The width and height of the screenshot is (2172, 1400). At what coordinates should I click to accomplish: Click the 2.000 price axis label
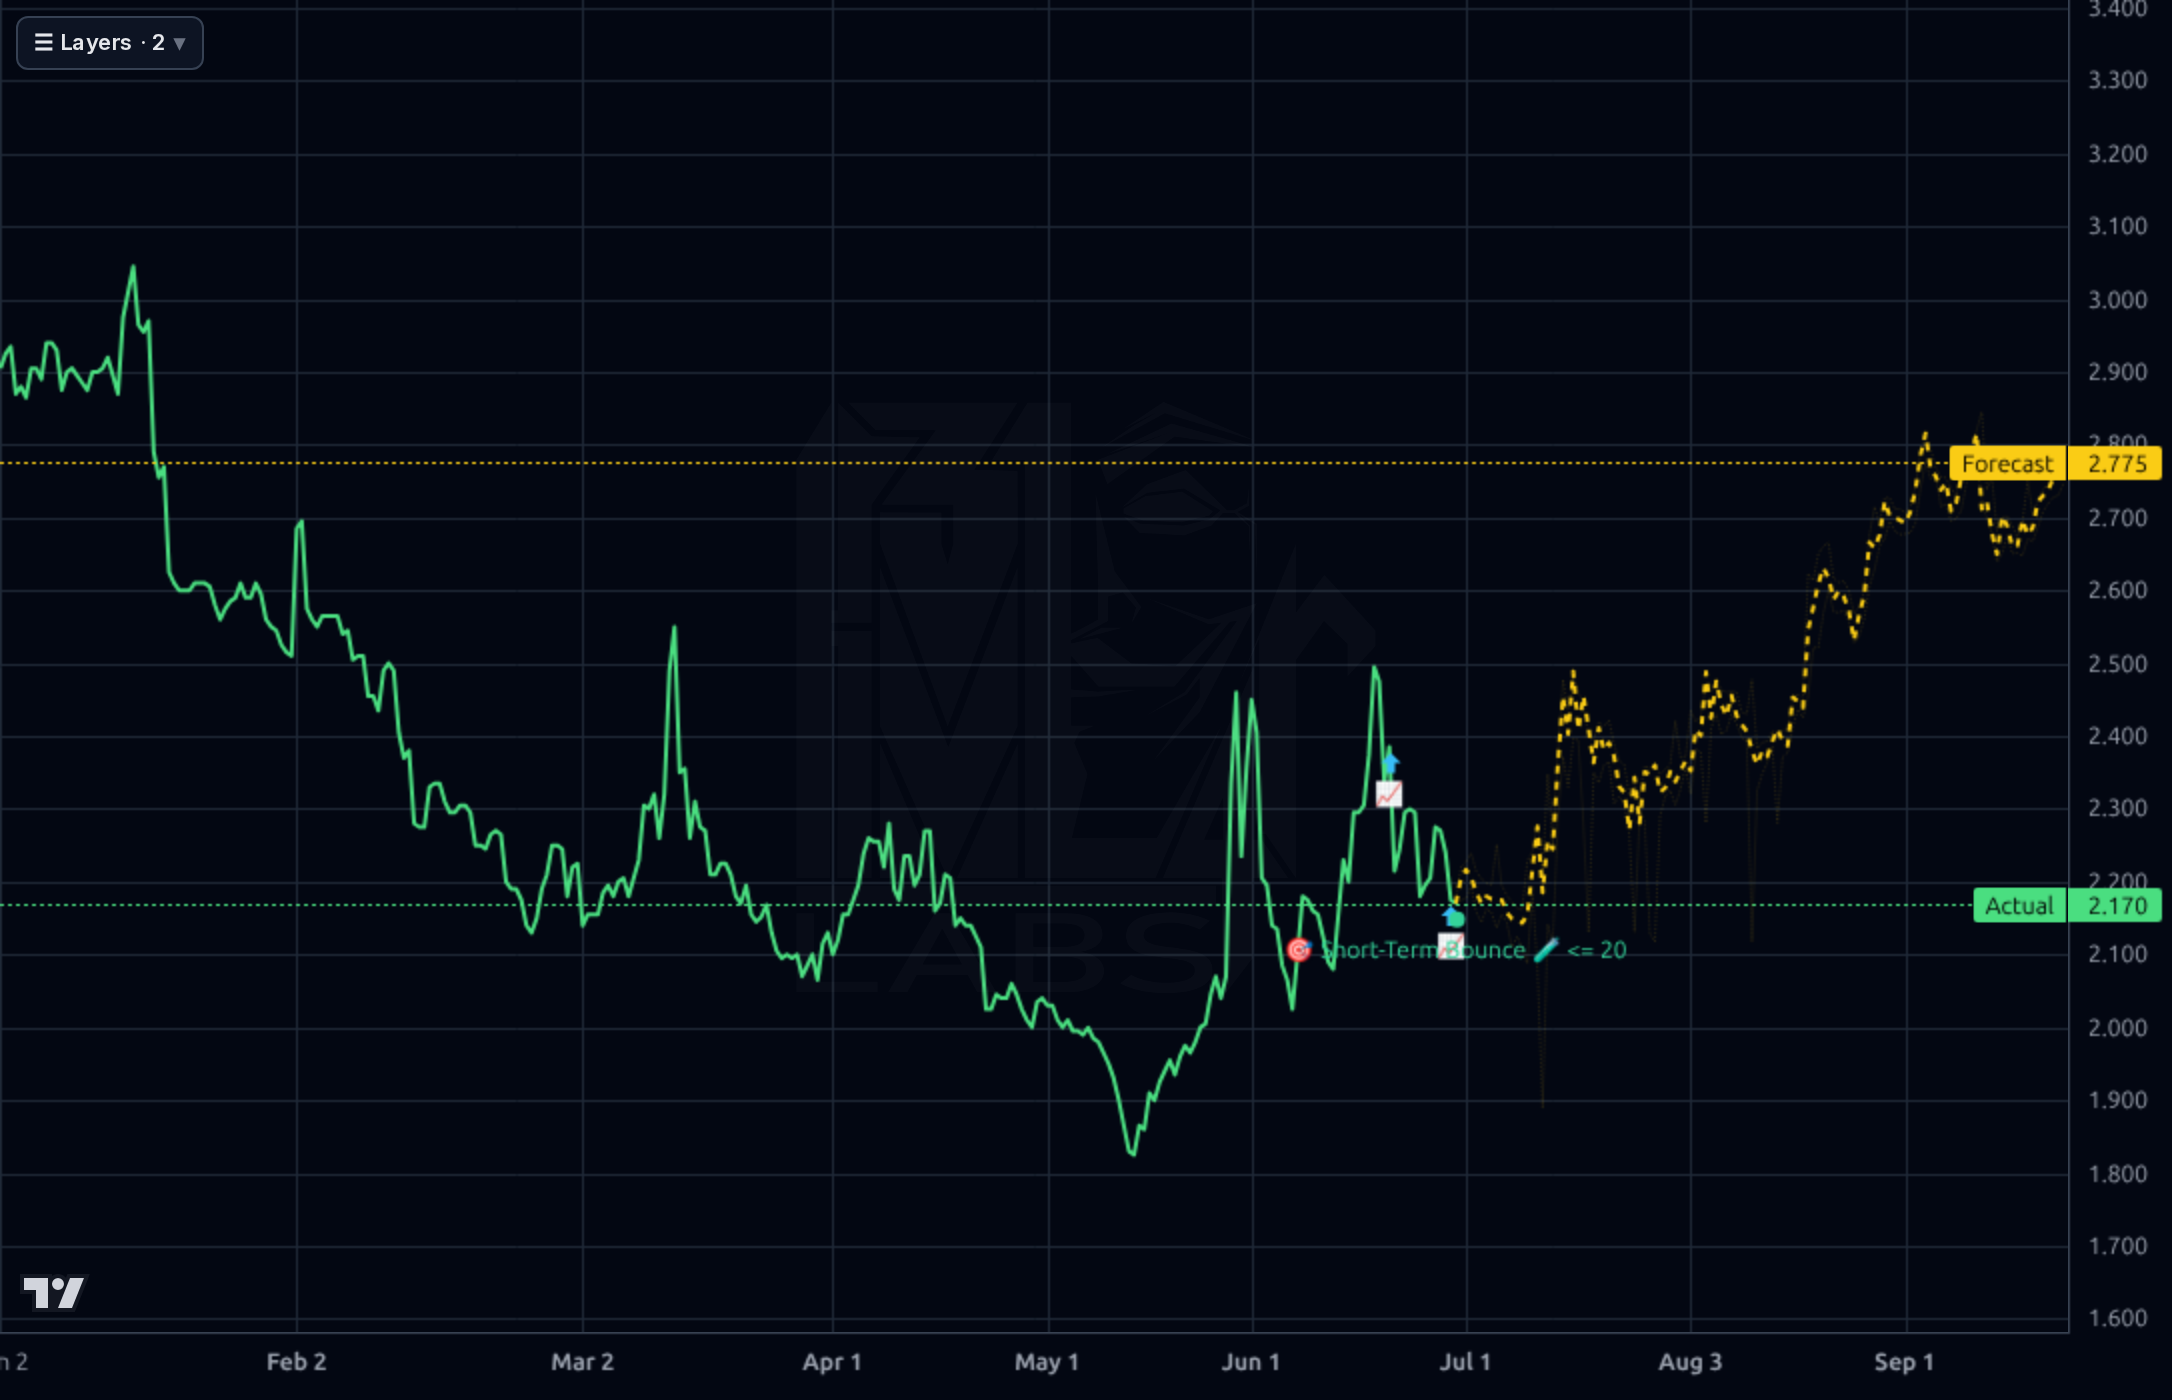coord(2118,1028)
